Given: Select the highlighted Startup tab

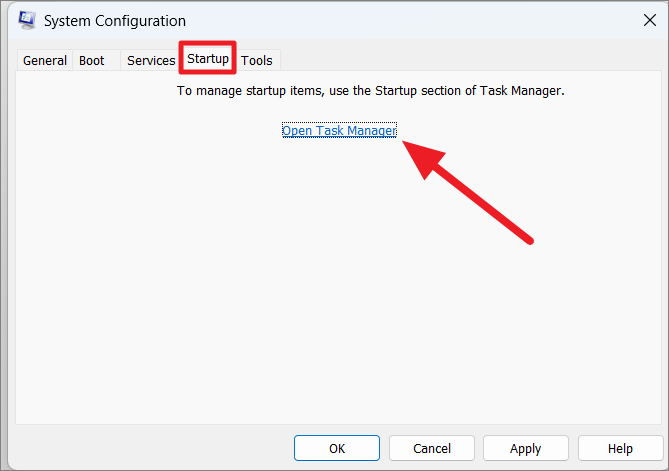Looking at the screenshot, I should click(x=208, y=58).
